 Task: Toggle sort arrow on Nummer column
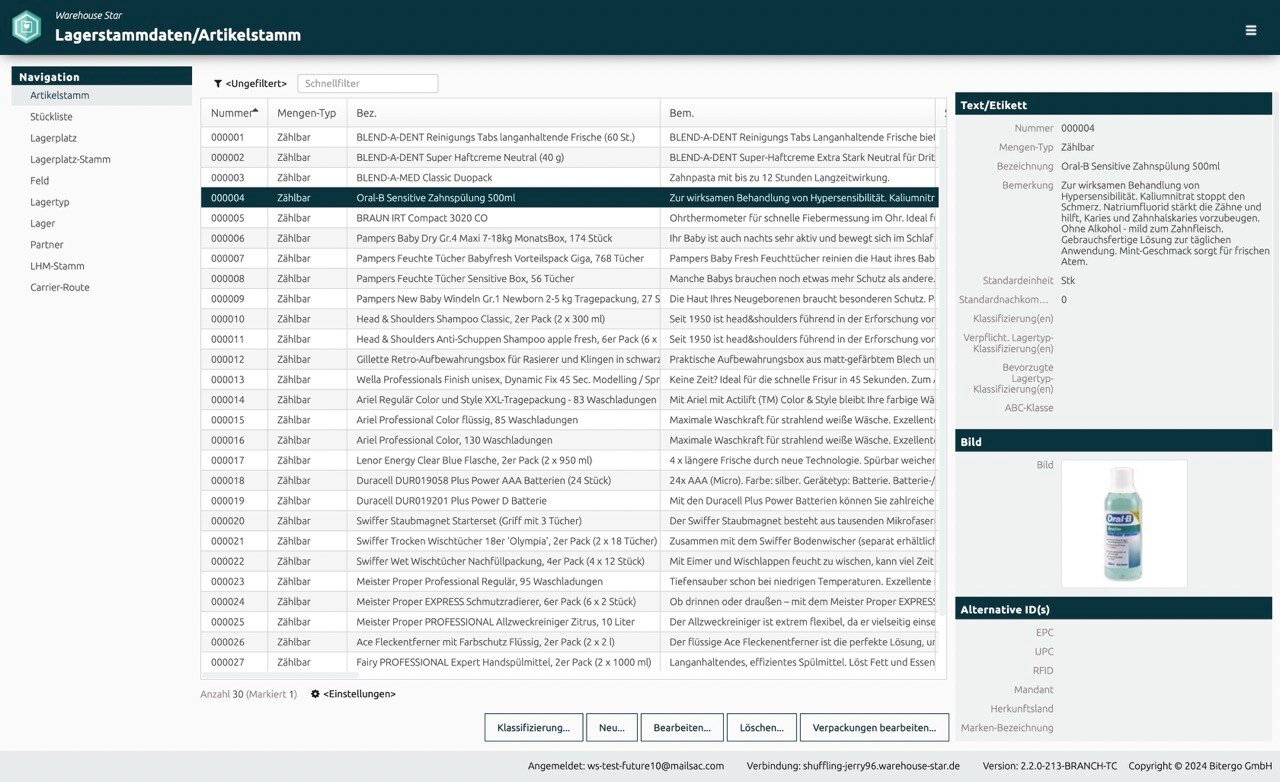click(x=255, y=111)
